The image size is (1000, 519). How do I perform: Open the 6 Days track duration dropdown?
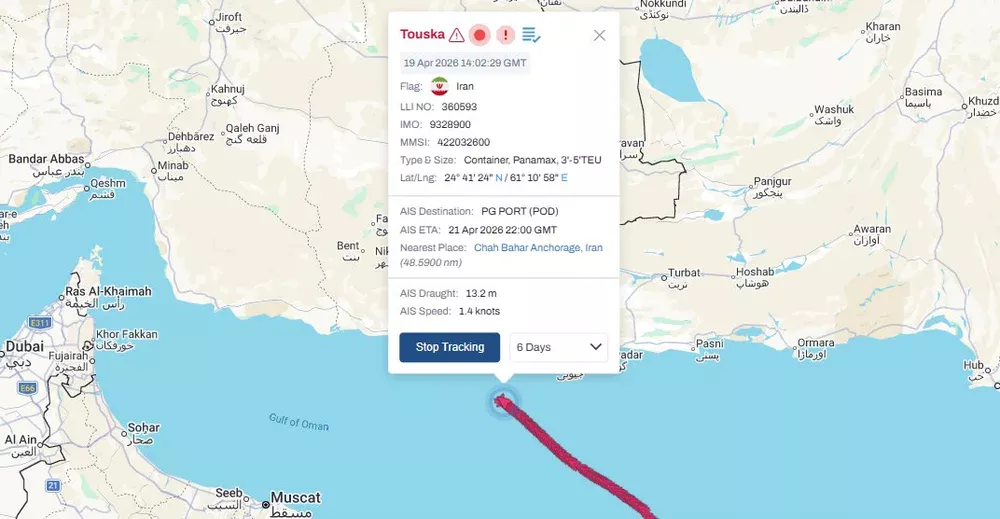559,347
